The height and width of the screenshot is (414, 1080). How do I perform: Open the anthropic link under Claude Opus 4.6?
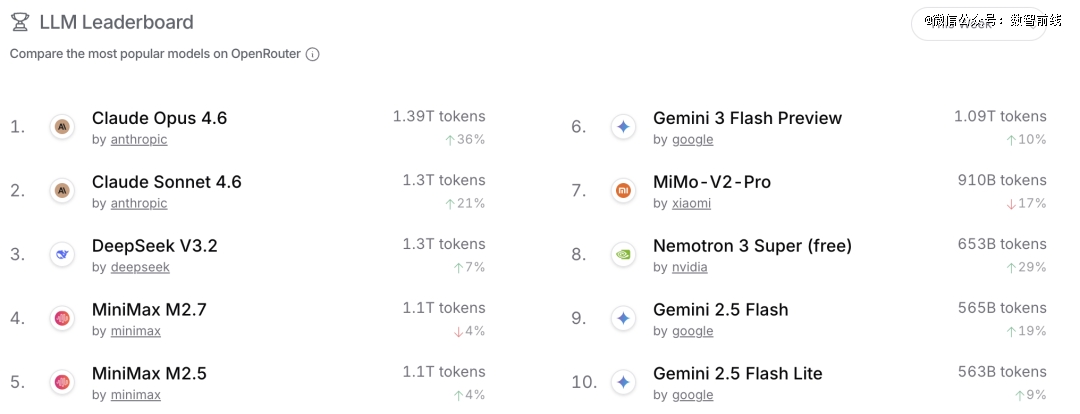(139, 140)
